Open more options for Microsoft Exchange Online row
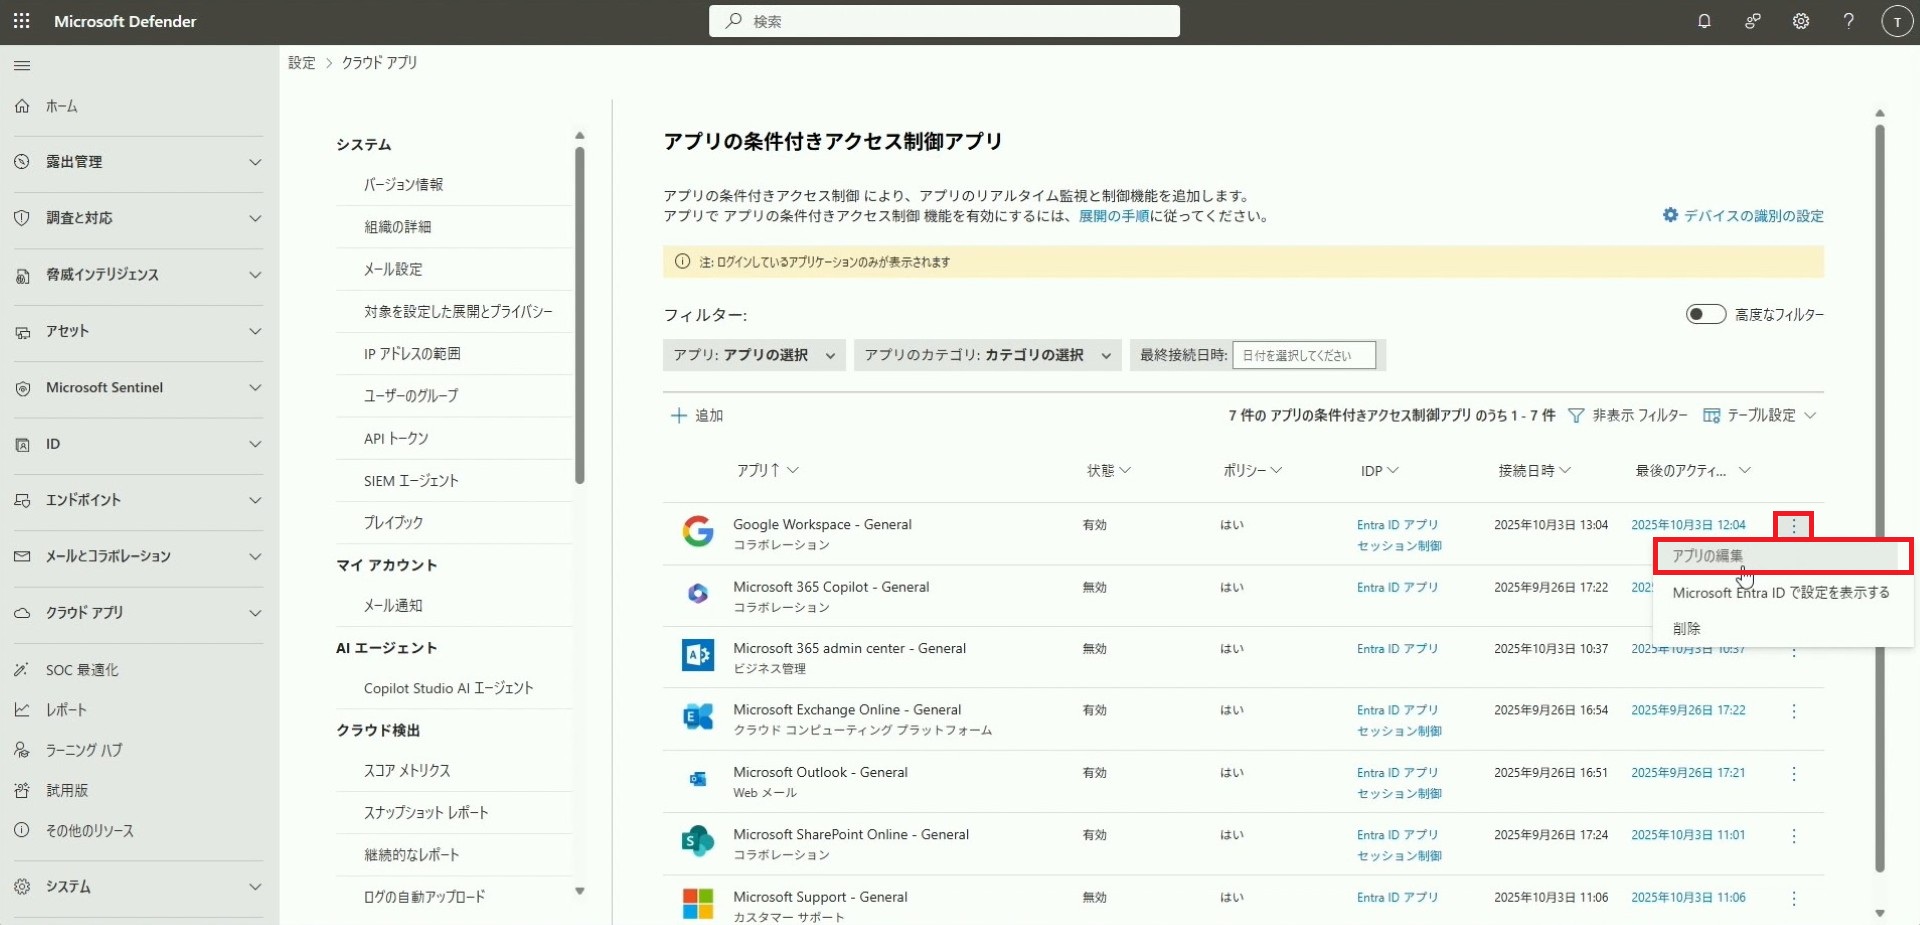Viewport: 1920px width, 925px height. (x=1793, y=711)
